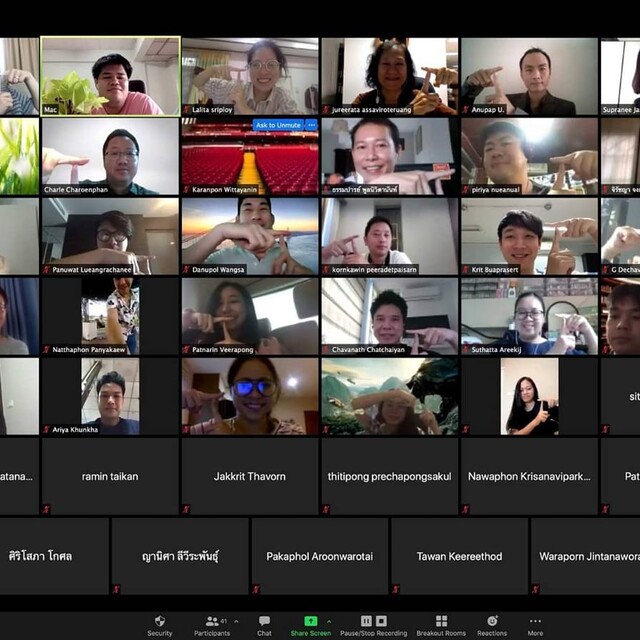Click muted mic icon next to Chavanath Chatchaiyan
The height and width of the screenshot is (640, 640).
326,349
